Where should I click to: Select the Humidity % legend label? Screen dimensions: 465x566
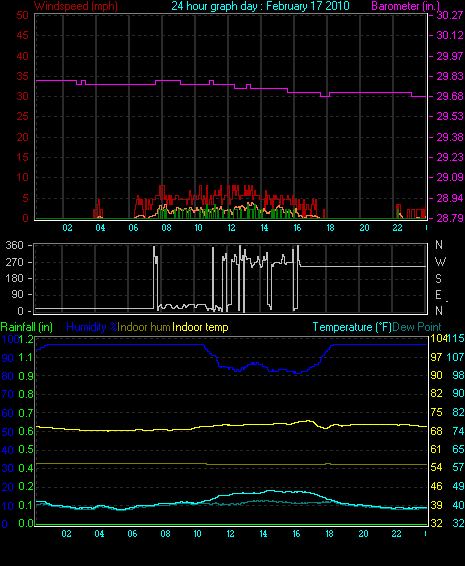coord(92,327)
